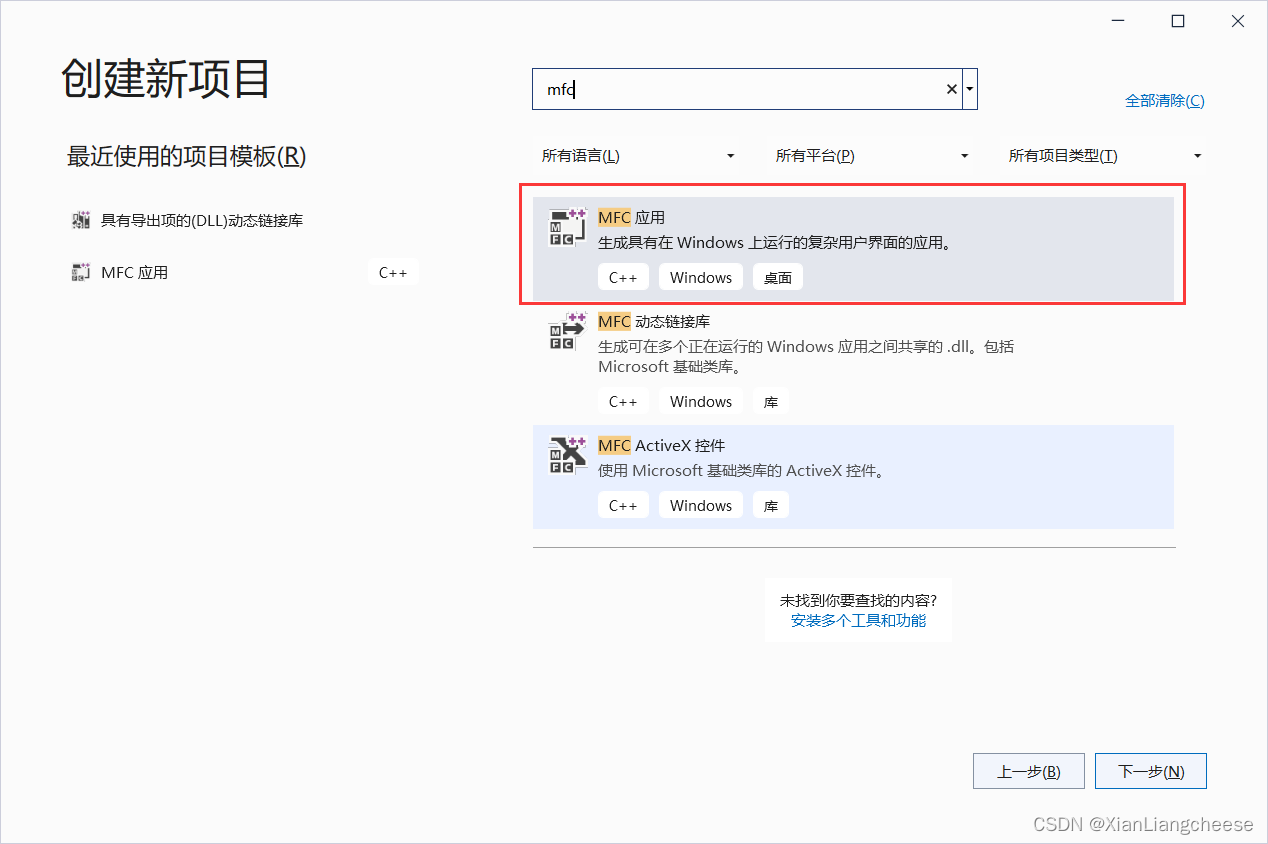Viewport: 1268px width, 844px height.
Task: Click the MFC 应用 icon in recent templates
Action: tap(81, 272)
